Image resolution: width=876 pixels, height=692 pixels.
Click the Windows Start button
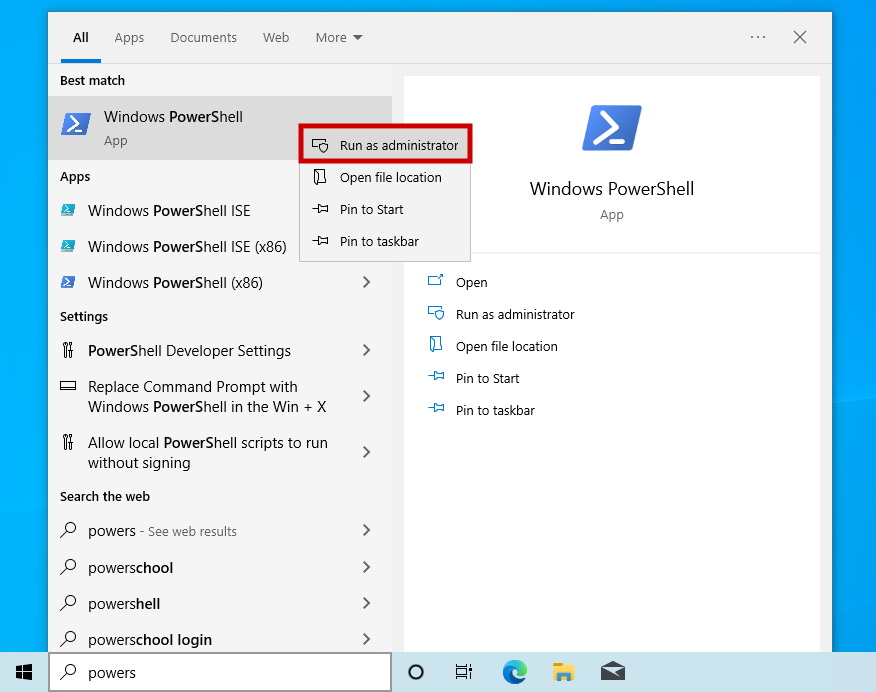pyautogui.click(x=24, y=672)
